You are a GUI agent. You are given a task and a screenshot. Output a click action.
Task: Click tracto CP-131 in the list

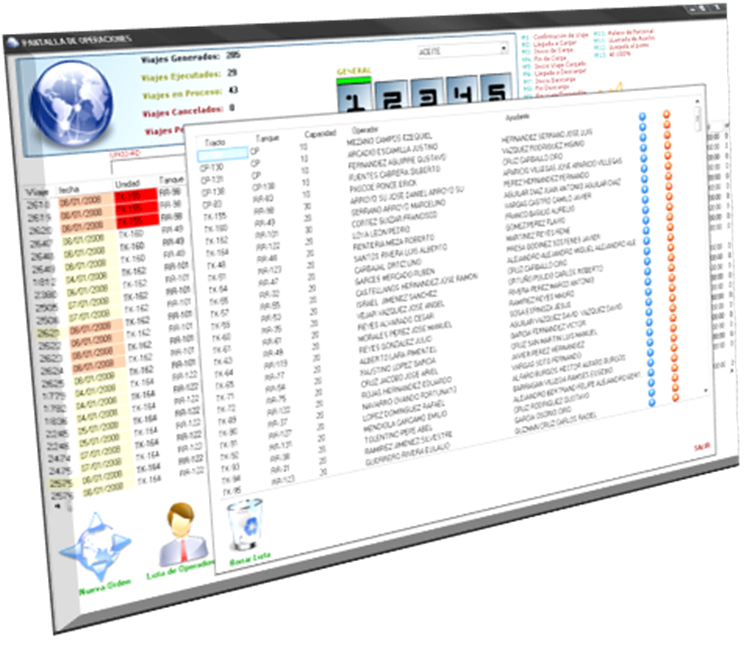(x=213, y=180)
